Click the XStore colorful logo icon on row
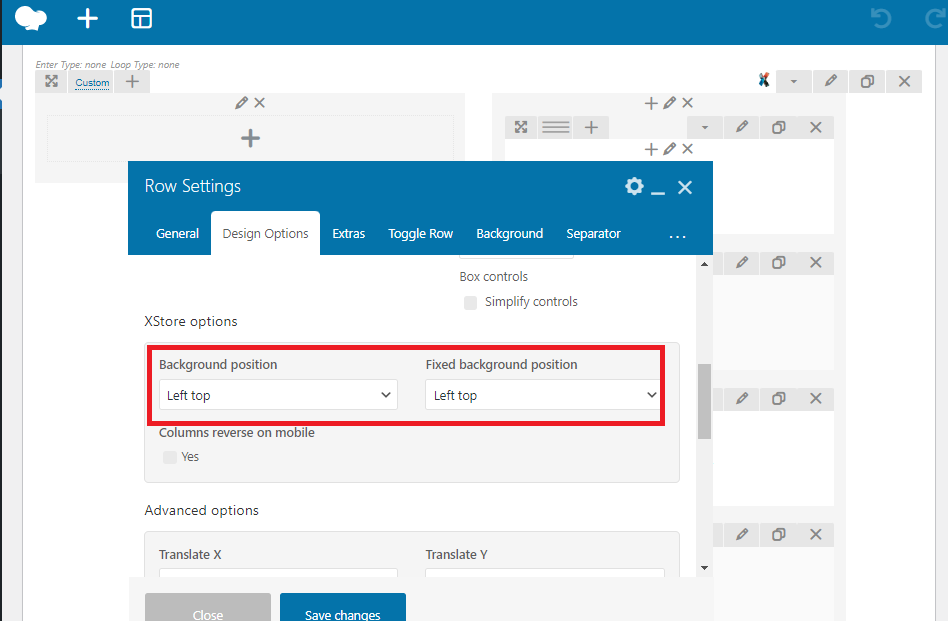This screenshot has height=621, width=948. click(764, 80)
